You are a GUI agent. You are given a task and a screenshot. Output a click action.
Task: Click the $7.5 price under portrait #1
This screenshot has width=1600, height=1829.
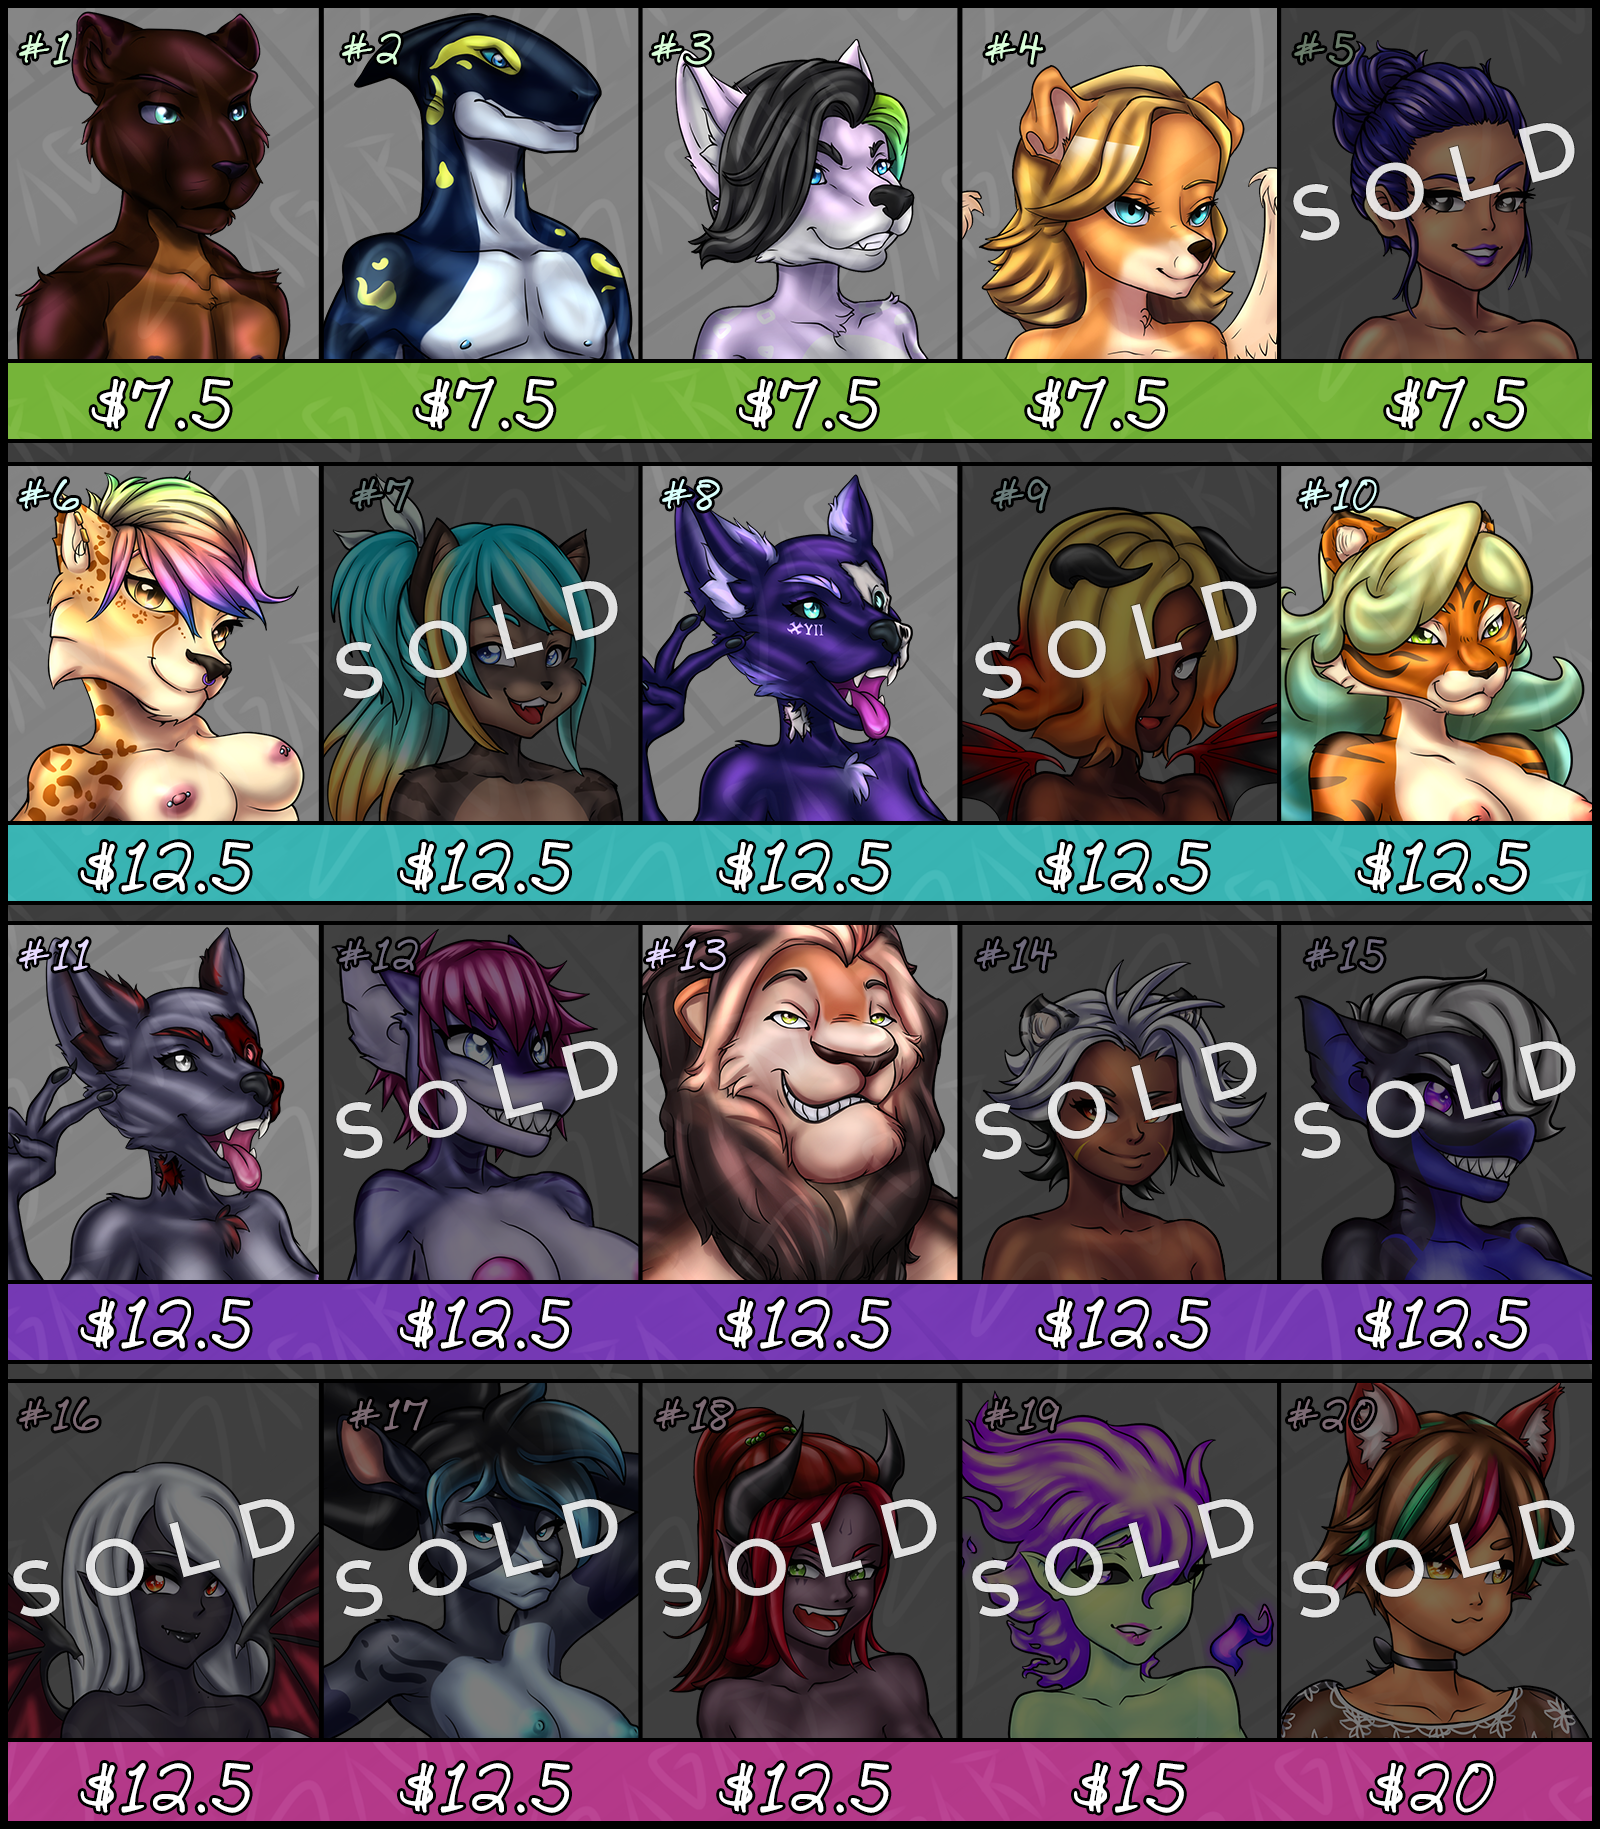[162, 404]
